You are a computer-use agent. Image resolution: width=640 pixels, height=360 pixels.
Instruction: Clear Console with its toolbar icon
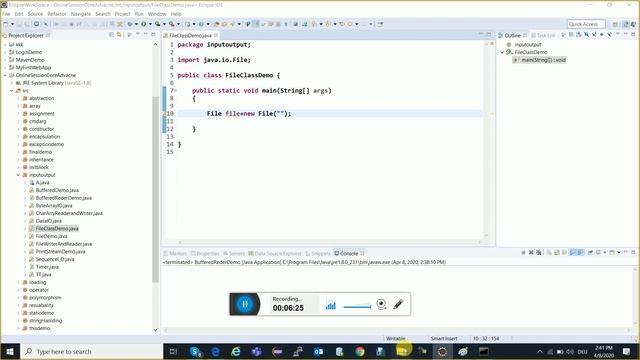tap(549, 253)
